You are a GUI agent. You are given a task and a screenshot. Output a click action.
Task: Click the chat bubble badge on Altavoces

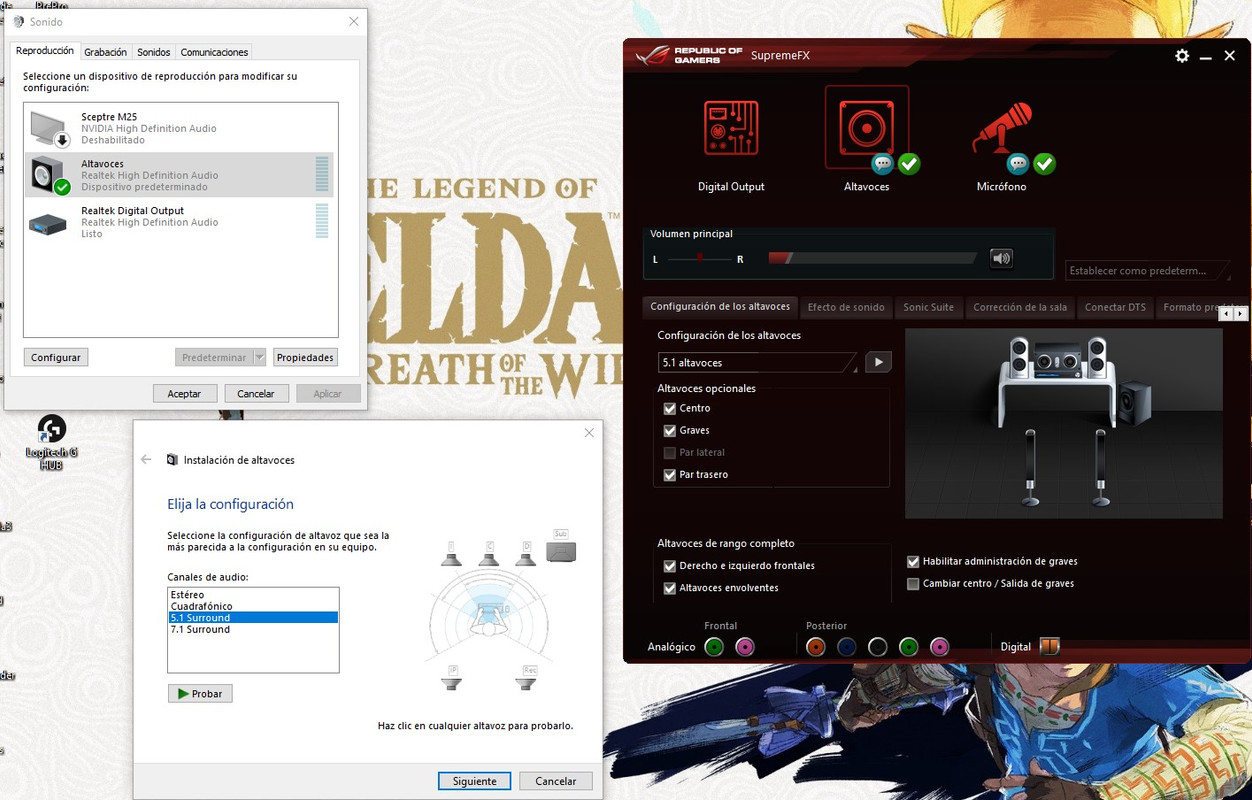point(882,163)
